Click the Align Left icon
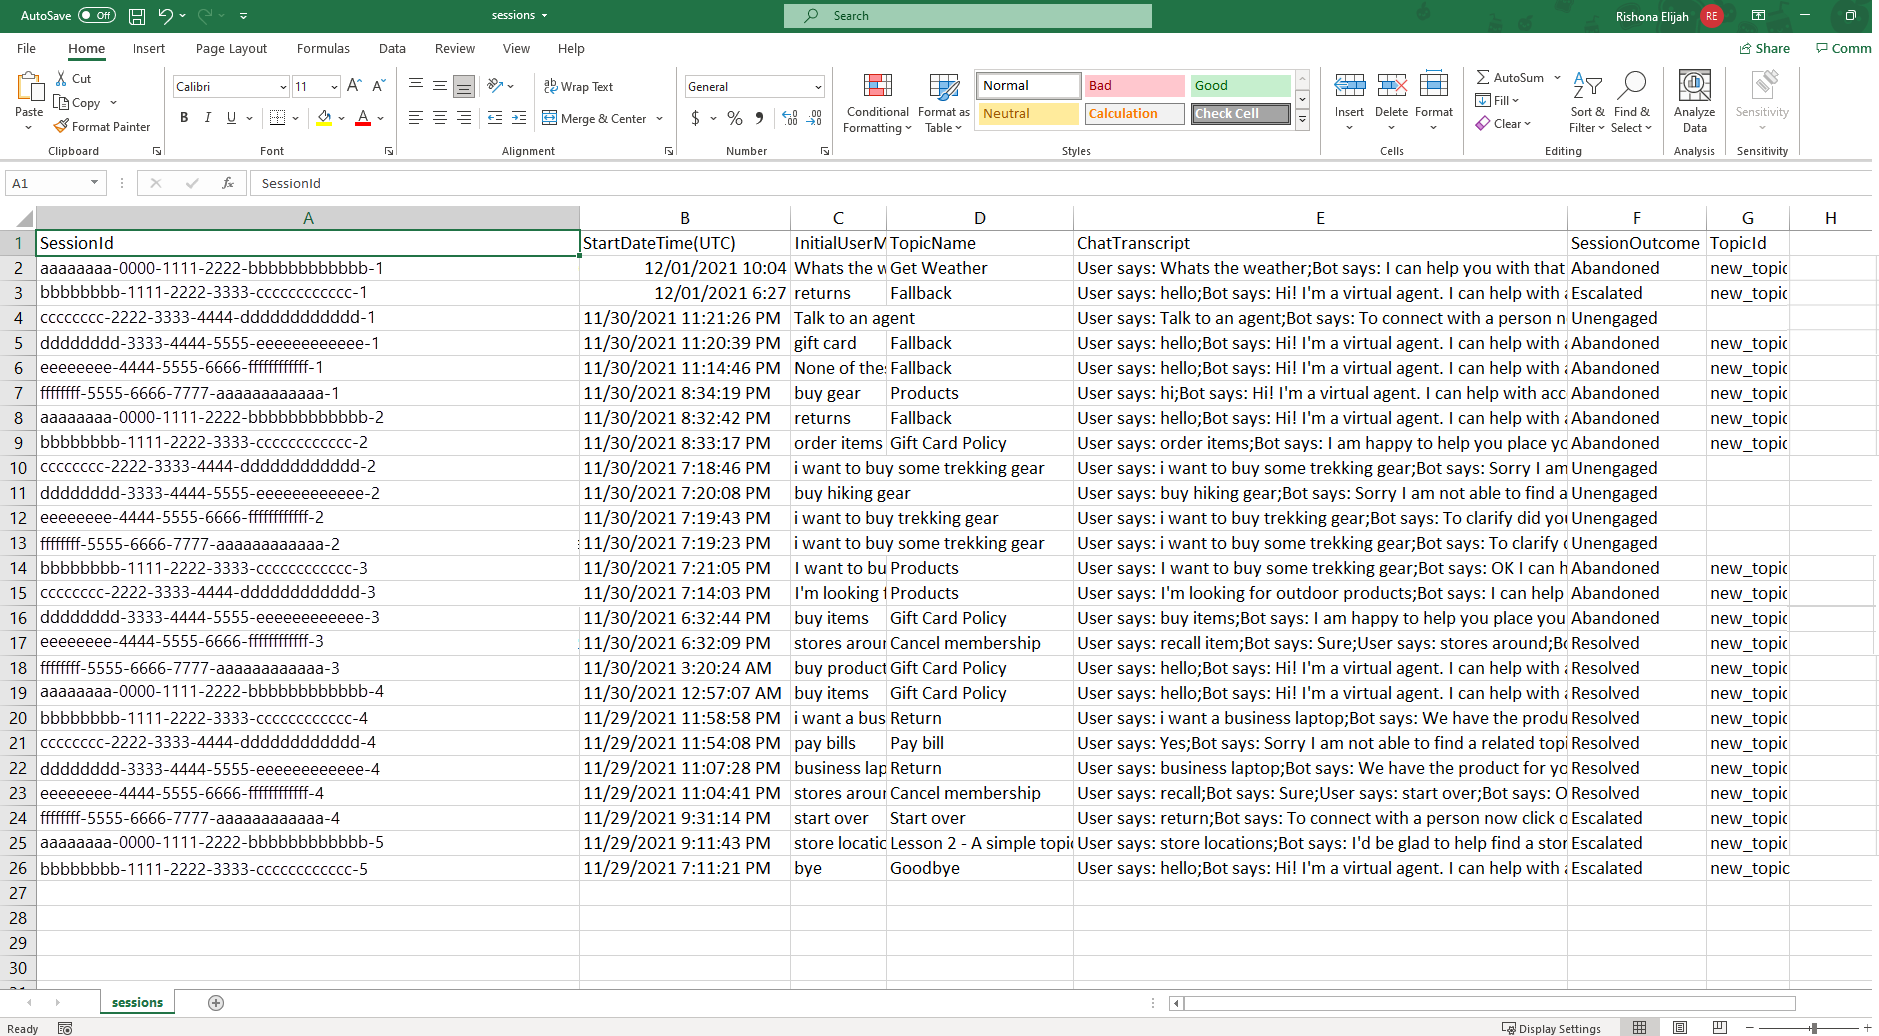The width and height of the screenshot is (1879, 1036). pos(416,118)
